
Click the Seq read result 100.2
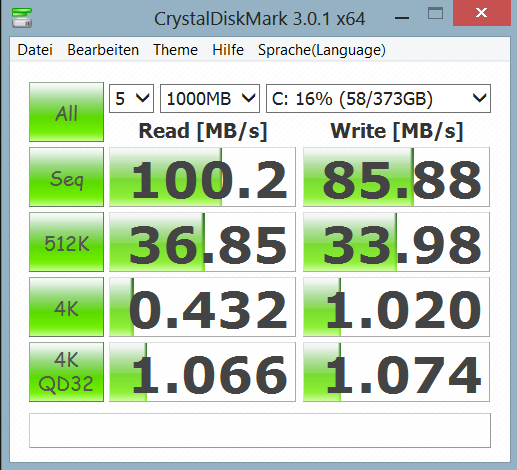202,177
